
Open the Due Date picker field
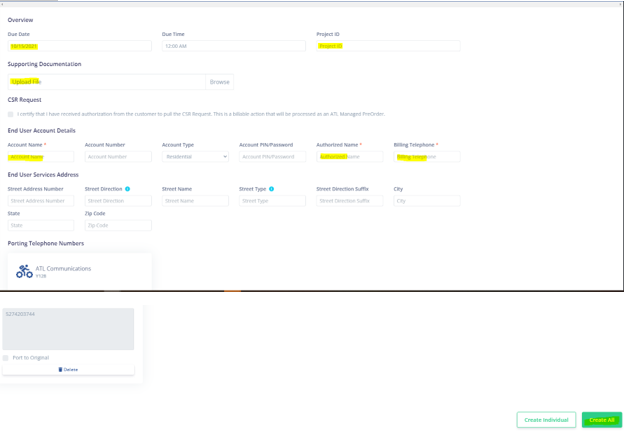79,46
